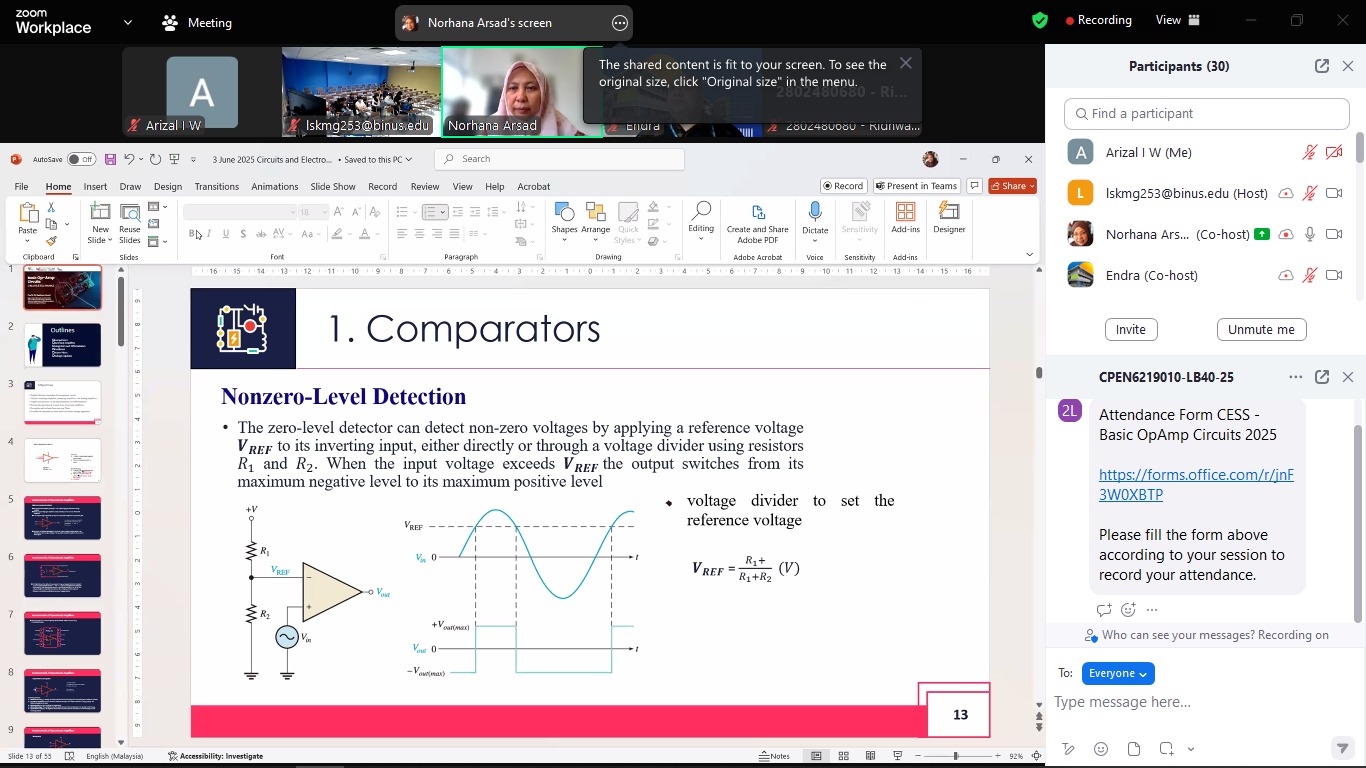Click the Add-ins icon in ribbon
The width and height of the screenshot is (1366, 768).
(905, 212)
